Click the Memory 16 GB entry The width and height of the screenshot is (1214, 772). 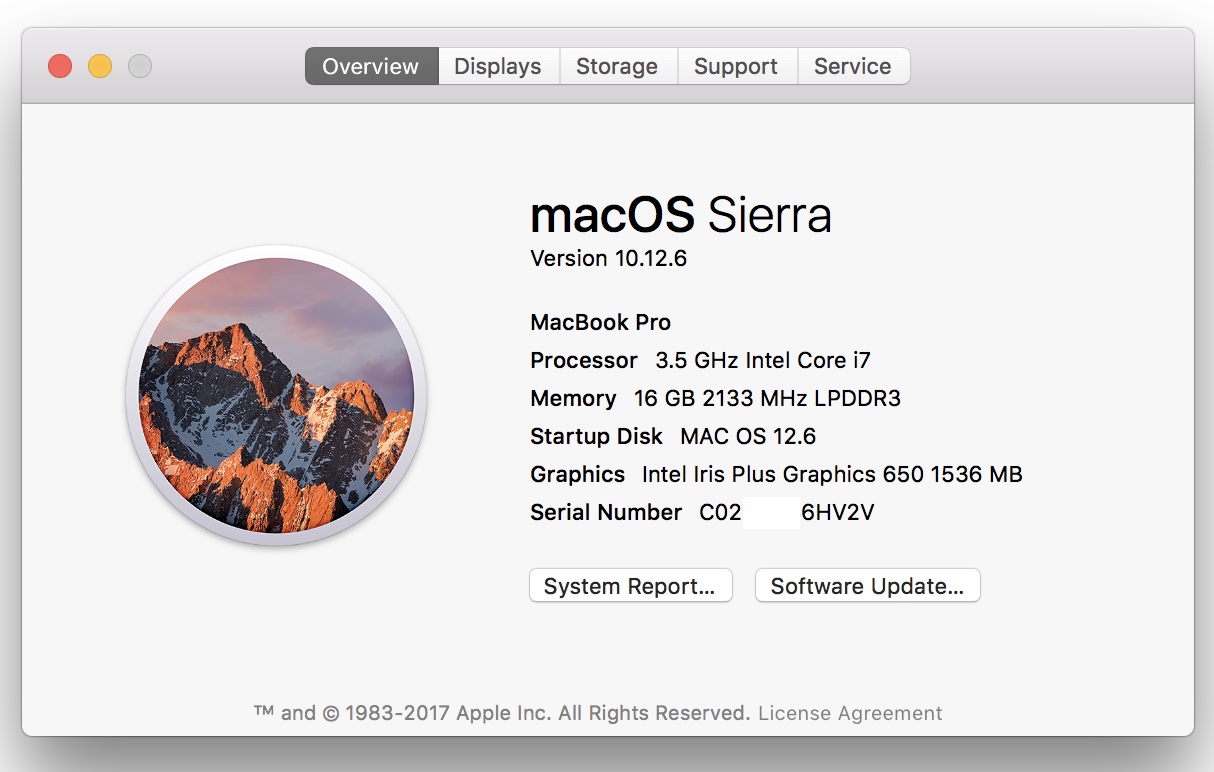pyautogui.click(x=715, y=398)
